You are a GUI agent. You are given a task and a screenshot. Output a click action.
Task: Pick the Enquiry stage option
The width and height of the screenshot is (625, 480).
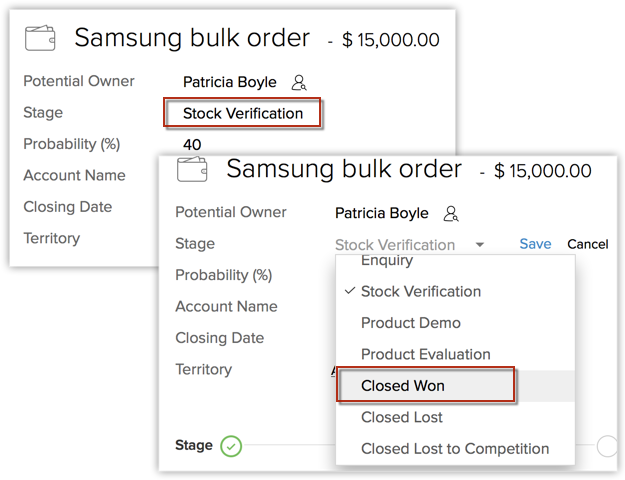tap(387, 262)
